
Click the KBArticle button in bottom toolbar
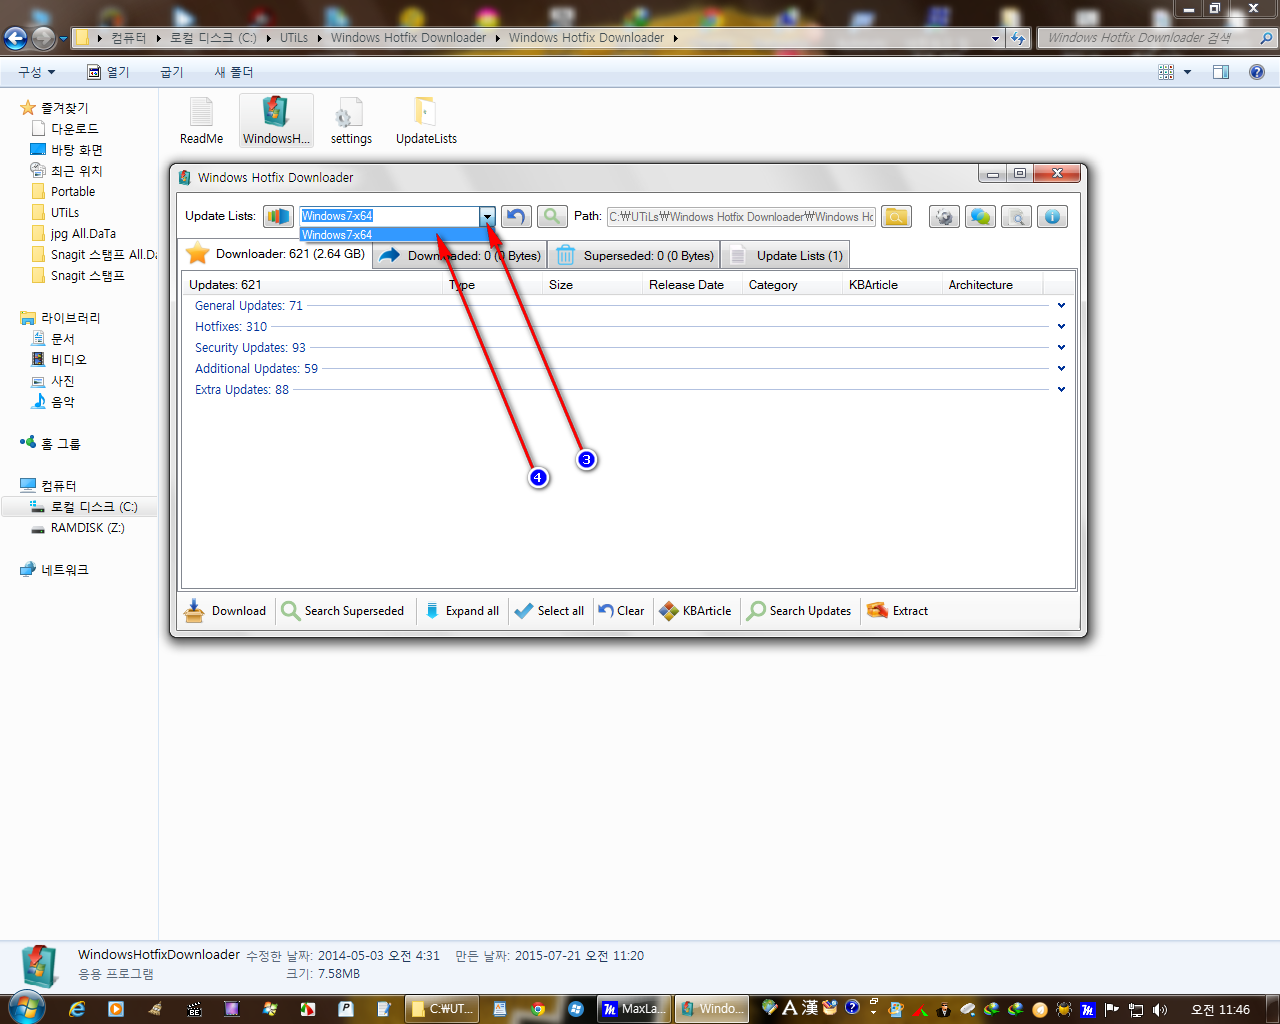point(696,611)
